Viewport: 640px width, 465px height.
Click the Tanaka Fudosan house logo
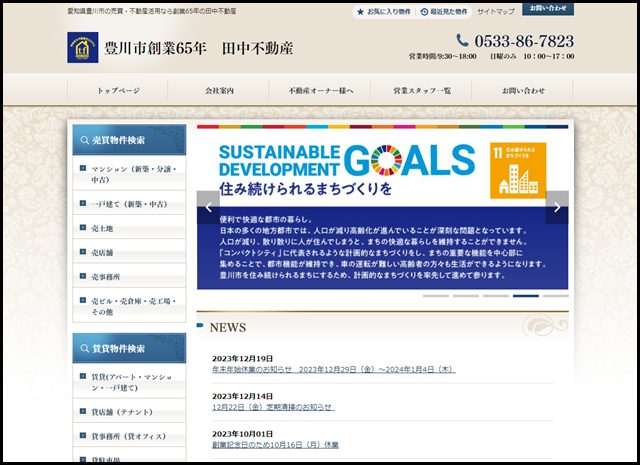(x=82, y=47)
